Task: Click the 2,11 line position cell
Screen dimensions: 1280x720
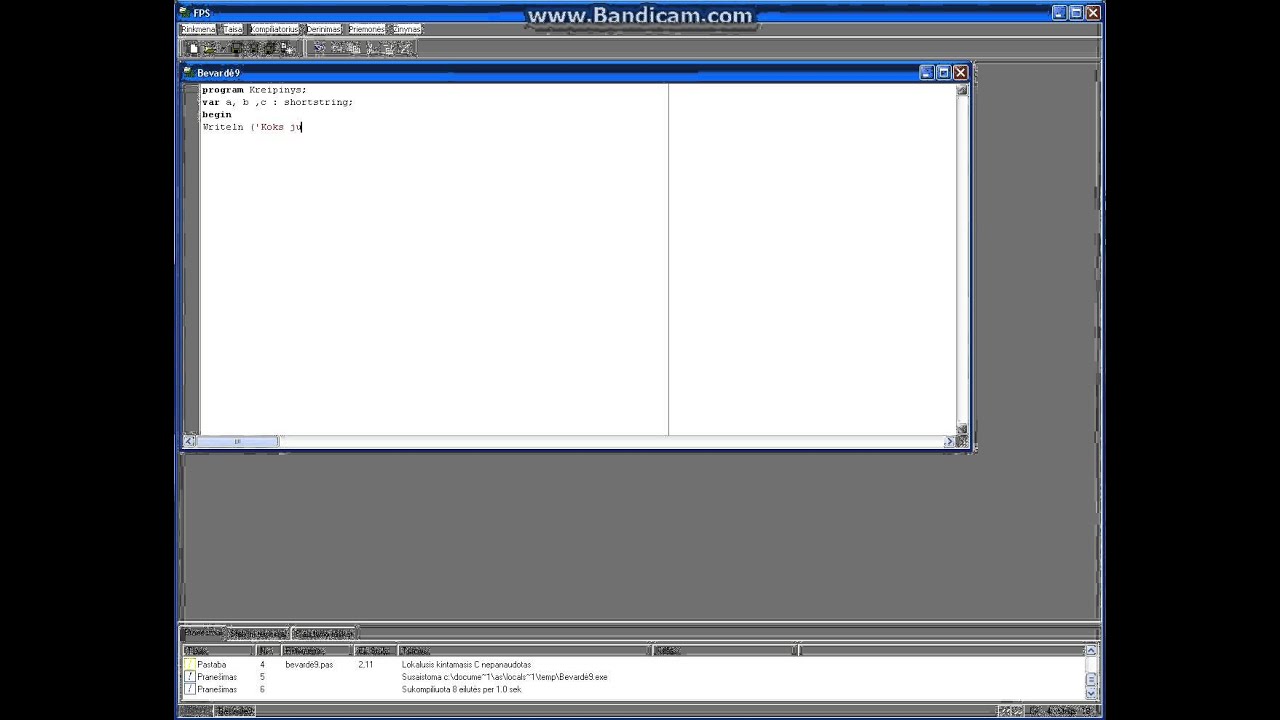Action: (x=365, y=664)
